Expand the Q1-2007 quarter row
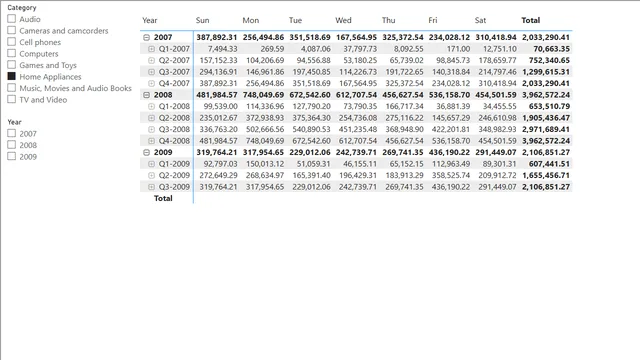The width and height of the screenshot is (640, 360). click(x=151, y=49)
